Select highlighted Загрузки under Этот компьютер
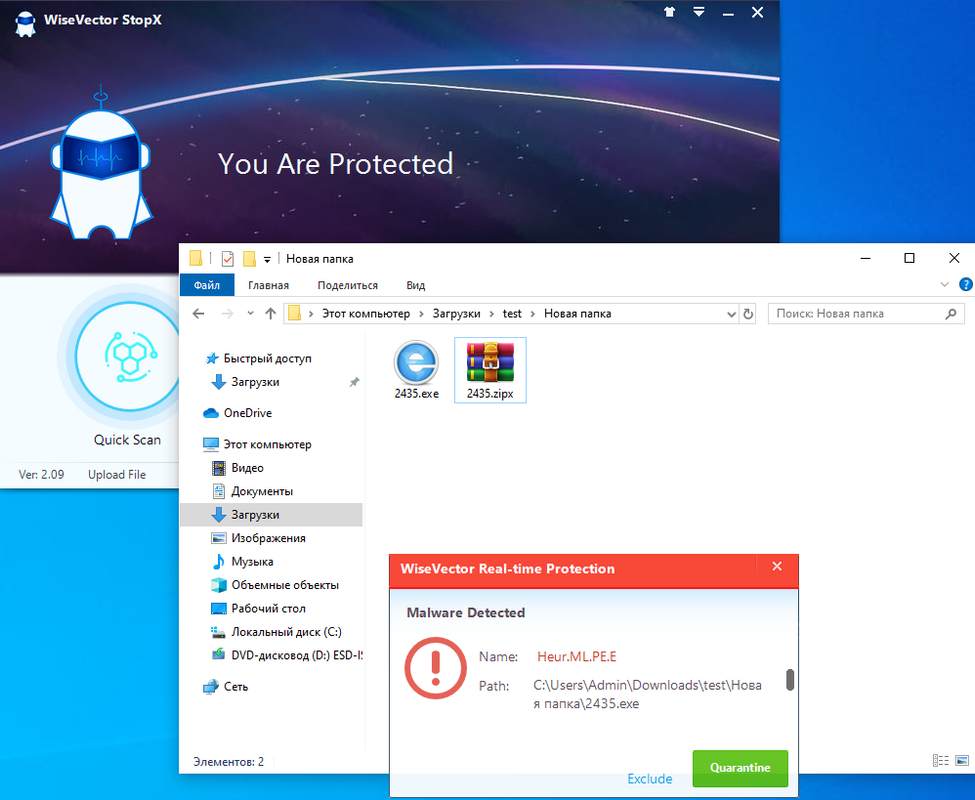The height and width of the screenshot is (800, 975). pos(271,515)
